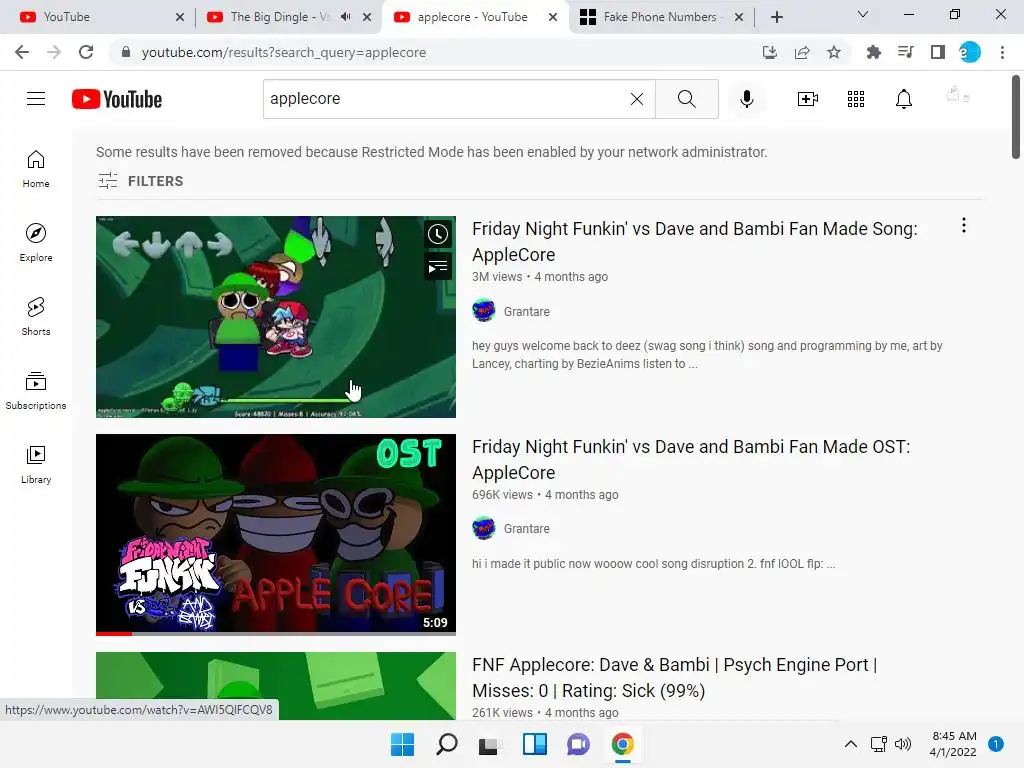Open Shorts in sidebar

36,317
